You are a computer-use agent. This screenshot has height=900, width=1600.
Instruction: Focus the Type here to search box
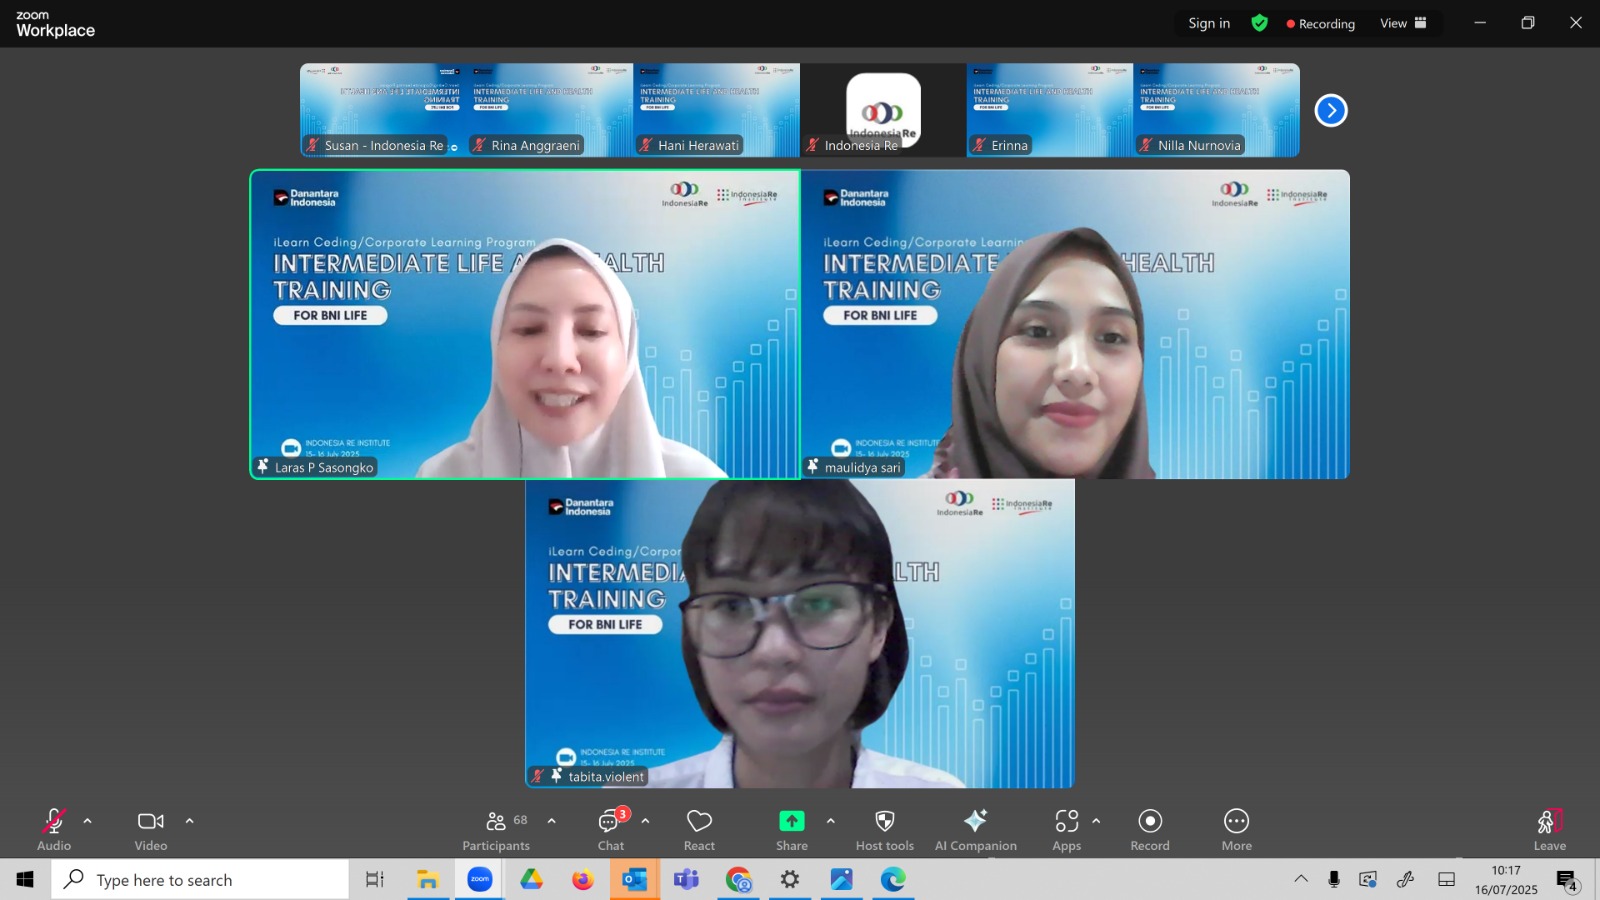(200, 880)
